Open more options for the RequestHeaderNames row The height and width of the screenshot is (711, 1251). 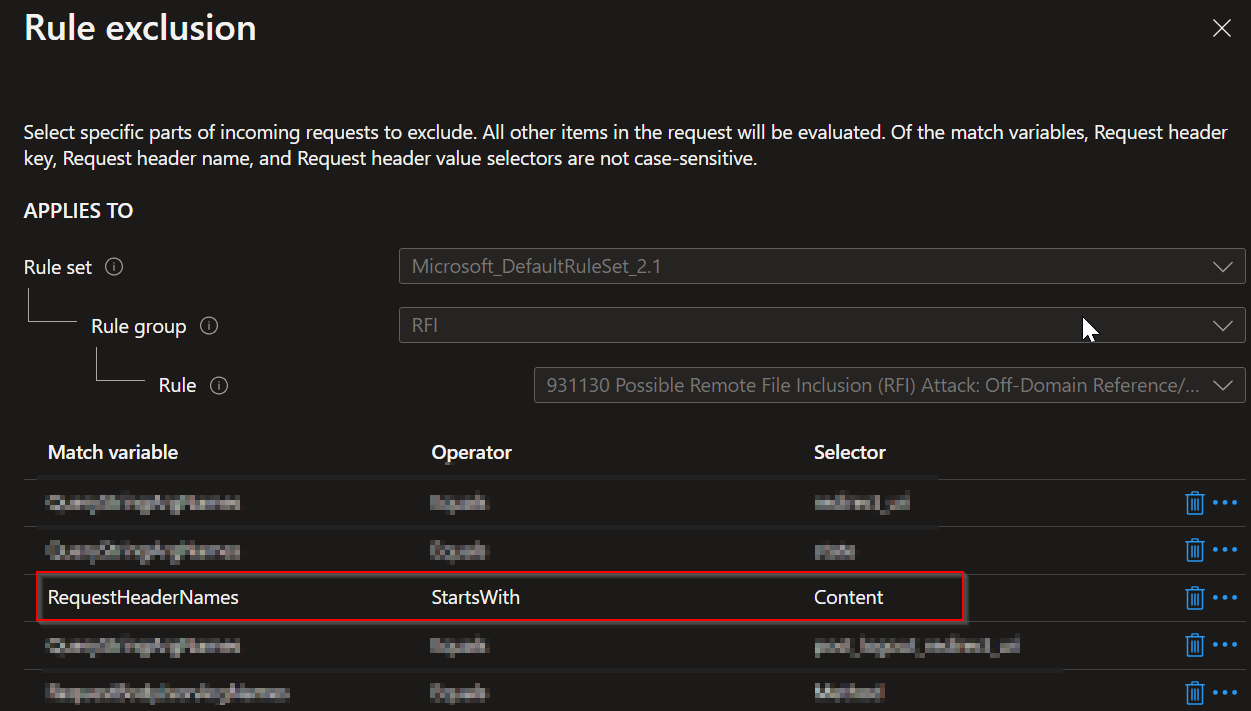coord(1226,597)
